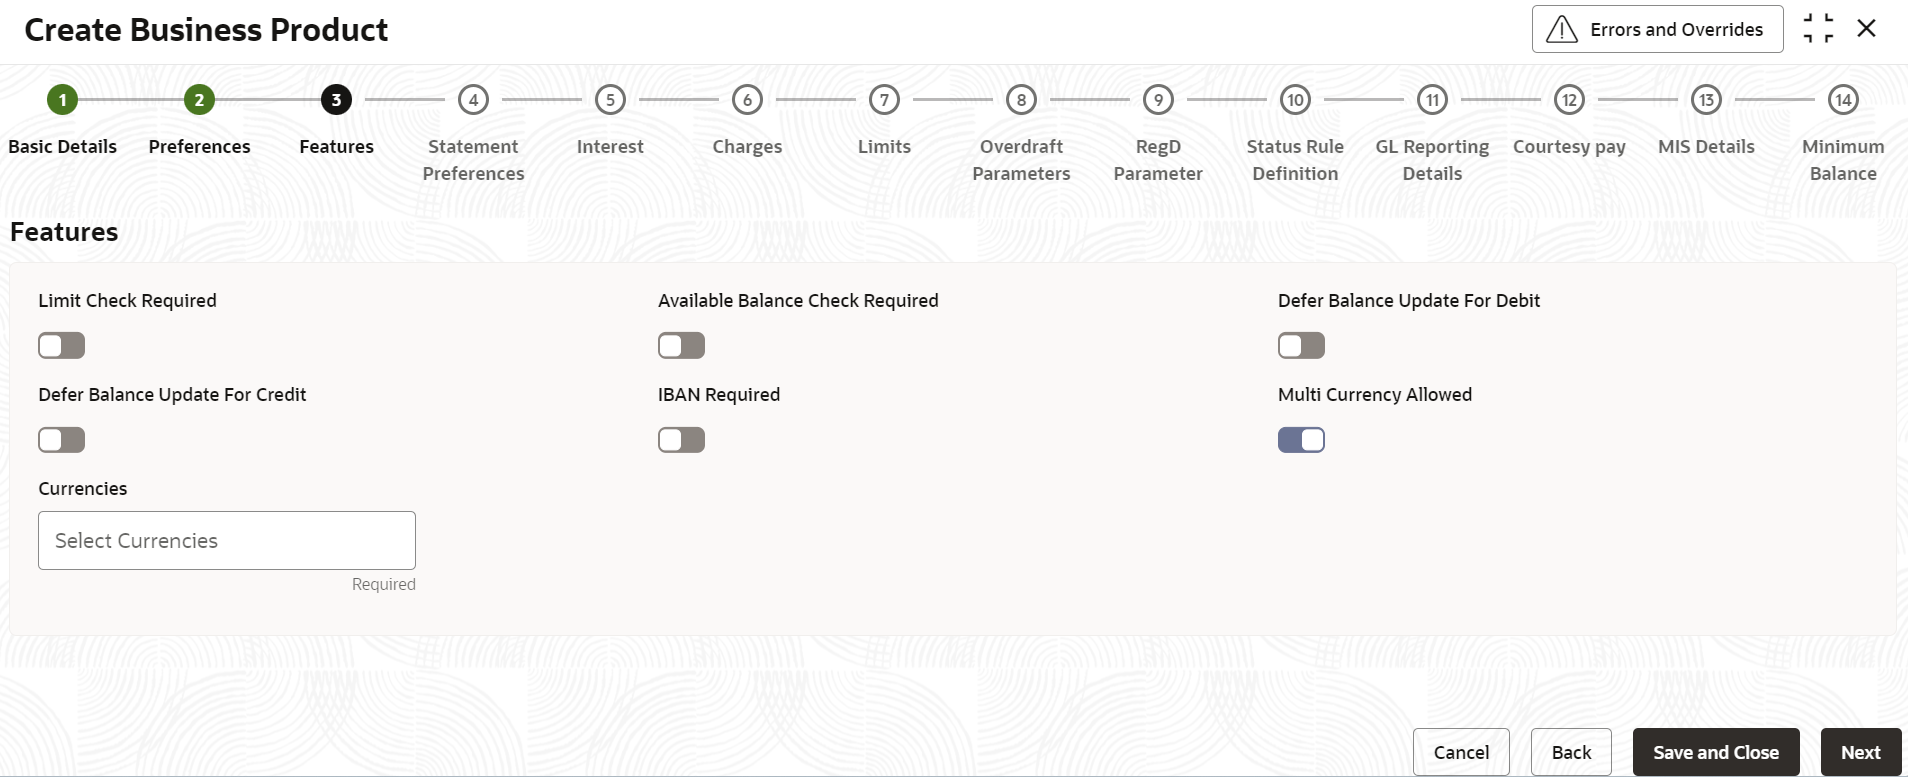Switch to Statement Preferences step label
Screen dimensions: 1908x777
[473, 160]
